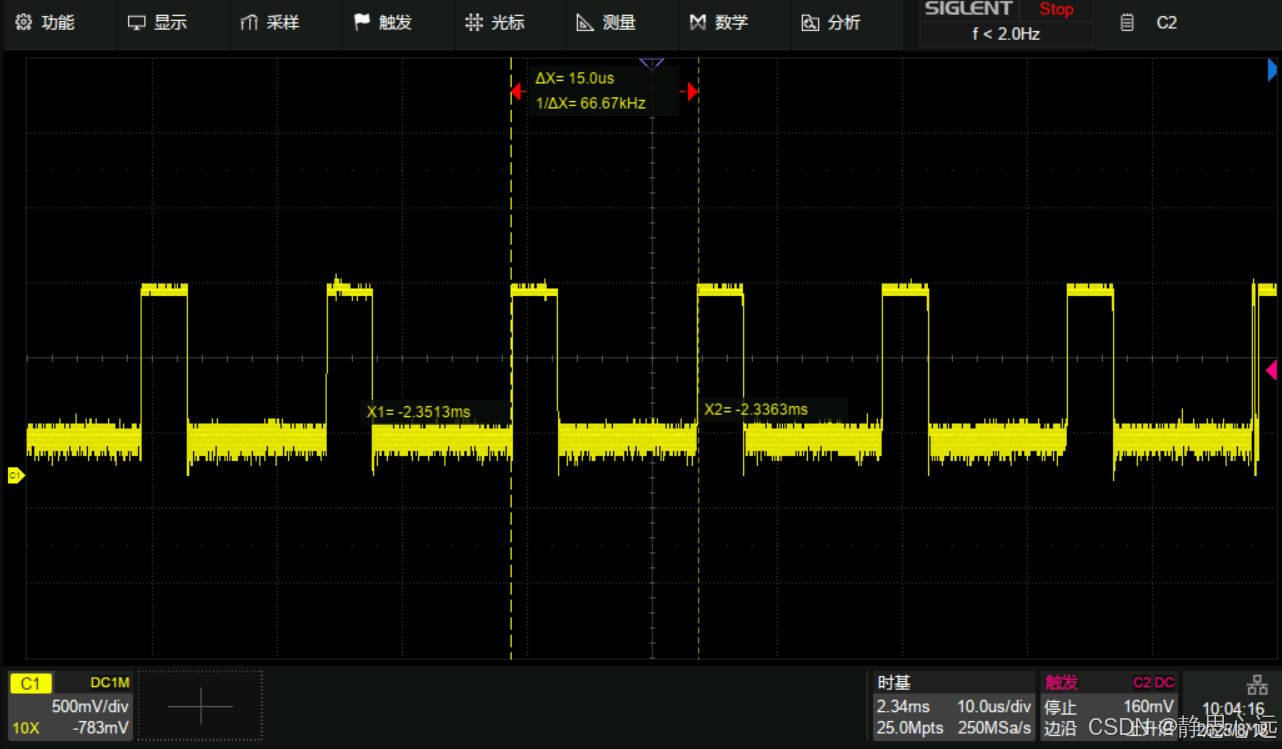Open the 功能 (Utility) menu
This screenshot has width=1282, height=749.
(46, 22)
